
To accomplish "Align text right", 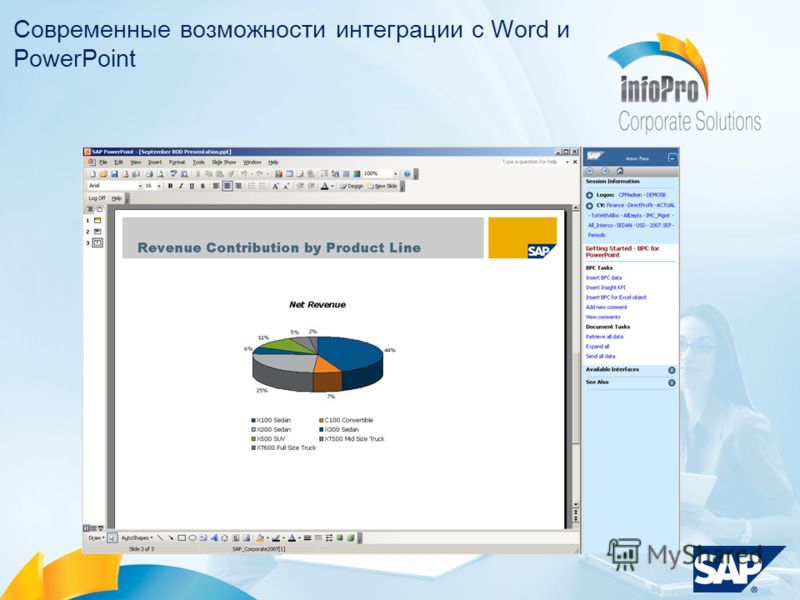I will 238,186.
